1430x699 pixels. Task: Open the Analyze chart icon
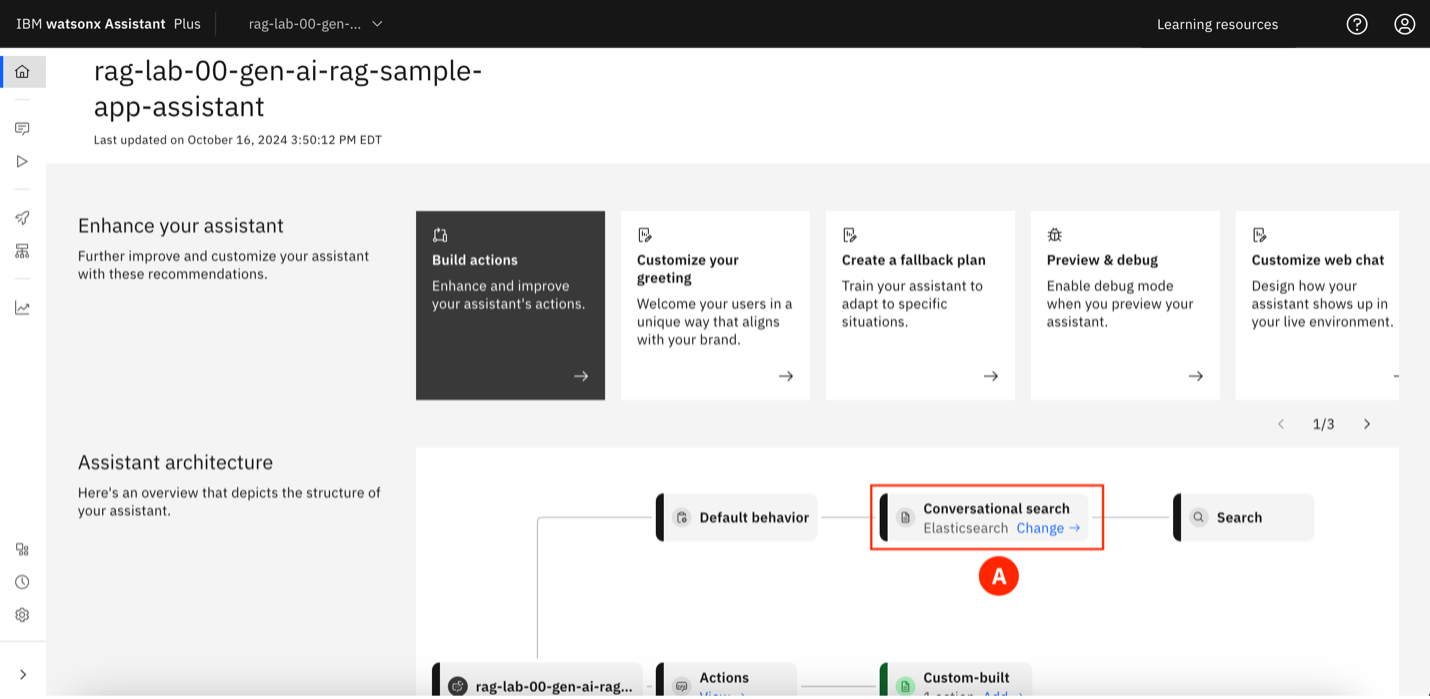(x=22, y=308)
